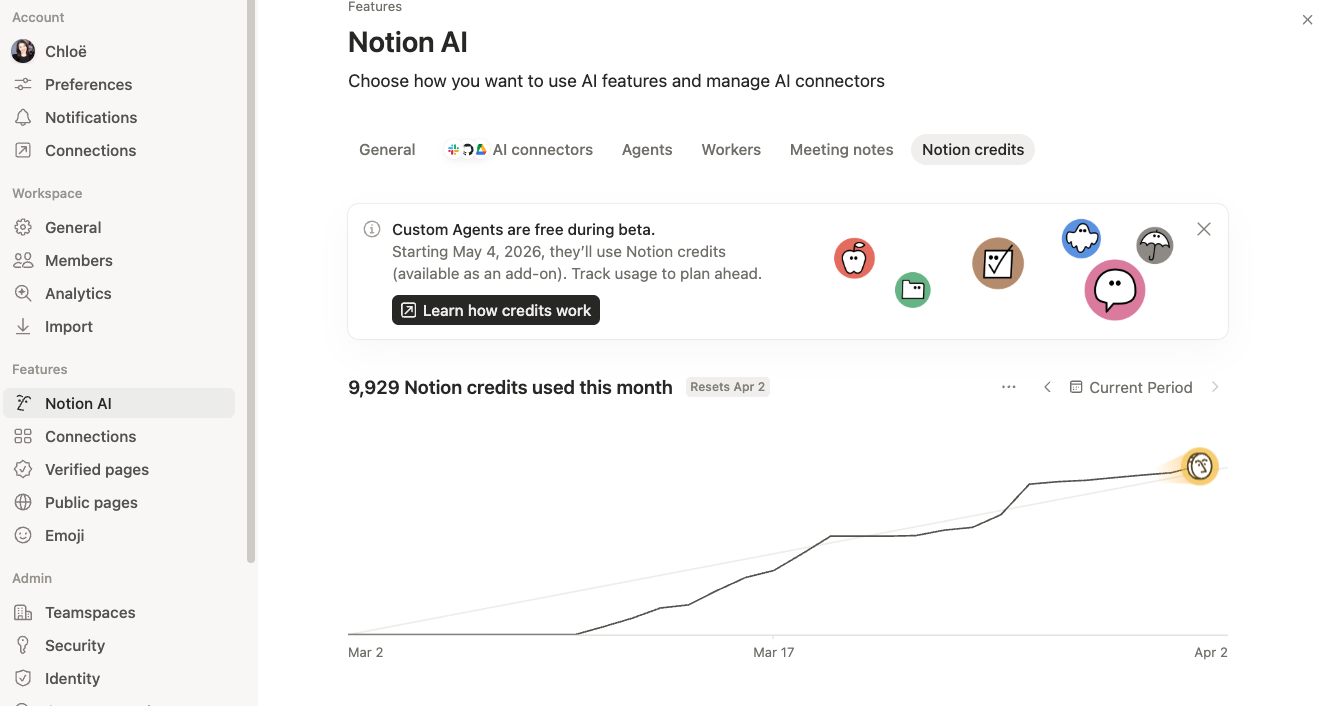The width and height of the screenshot is (1318, 706).
Task: Select the Notion AI sparkle icon in sidebar
Action: coord(23,402)
